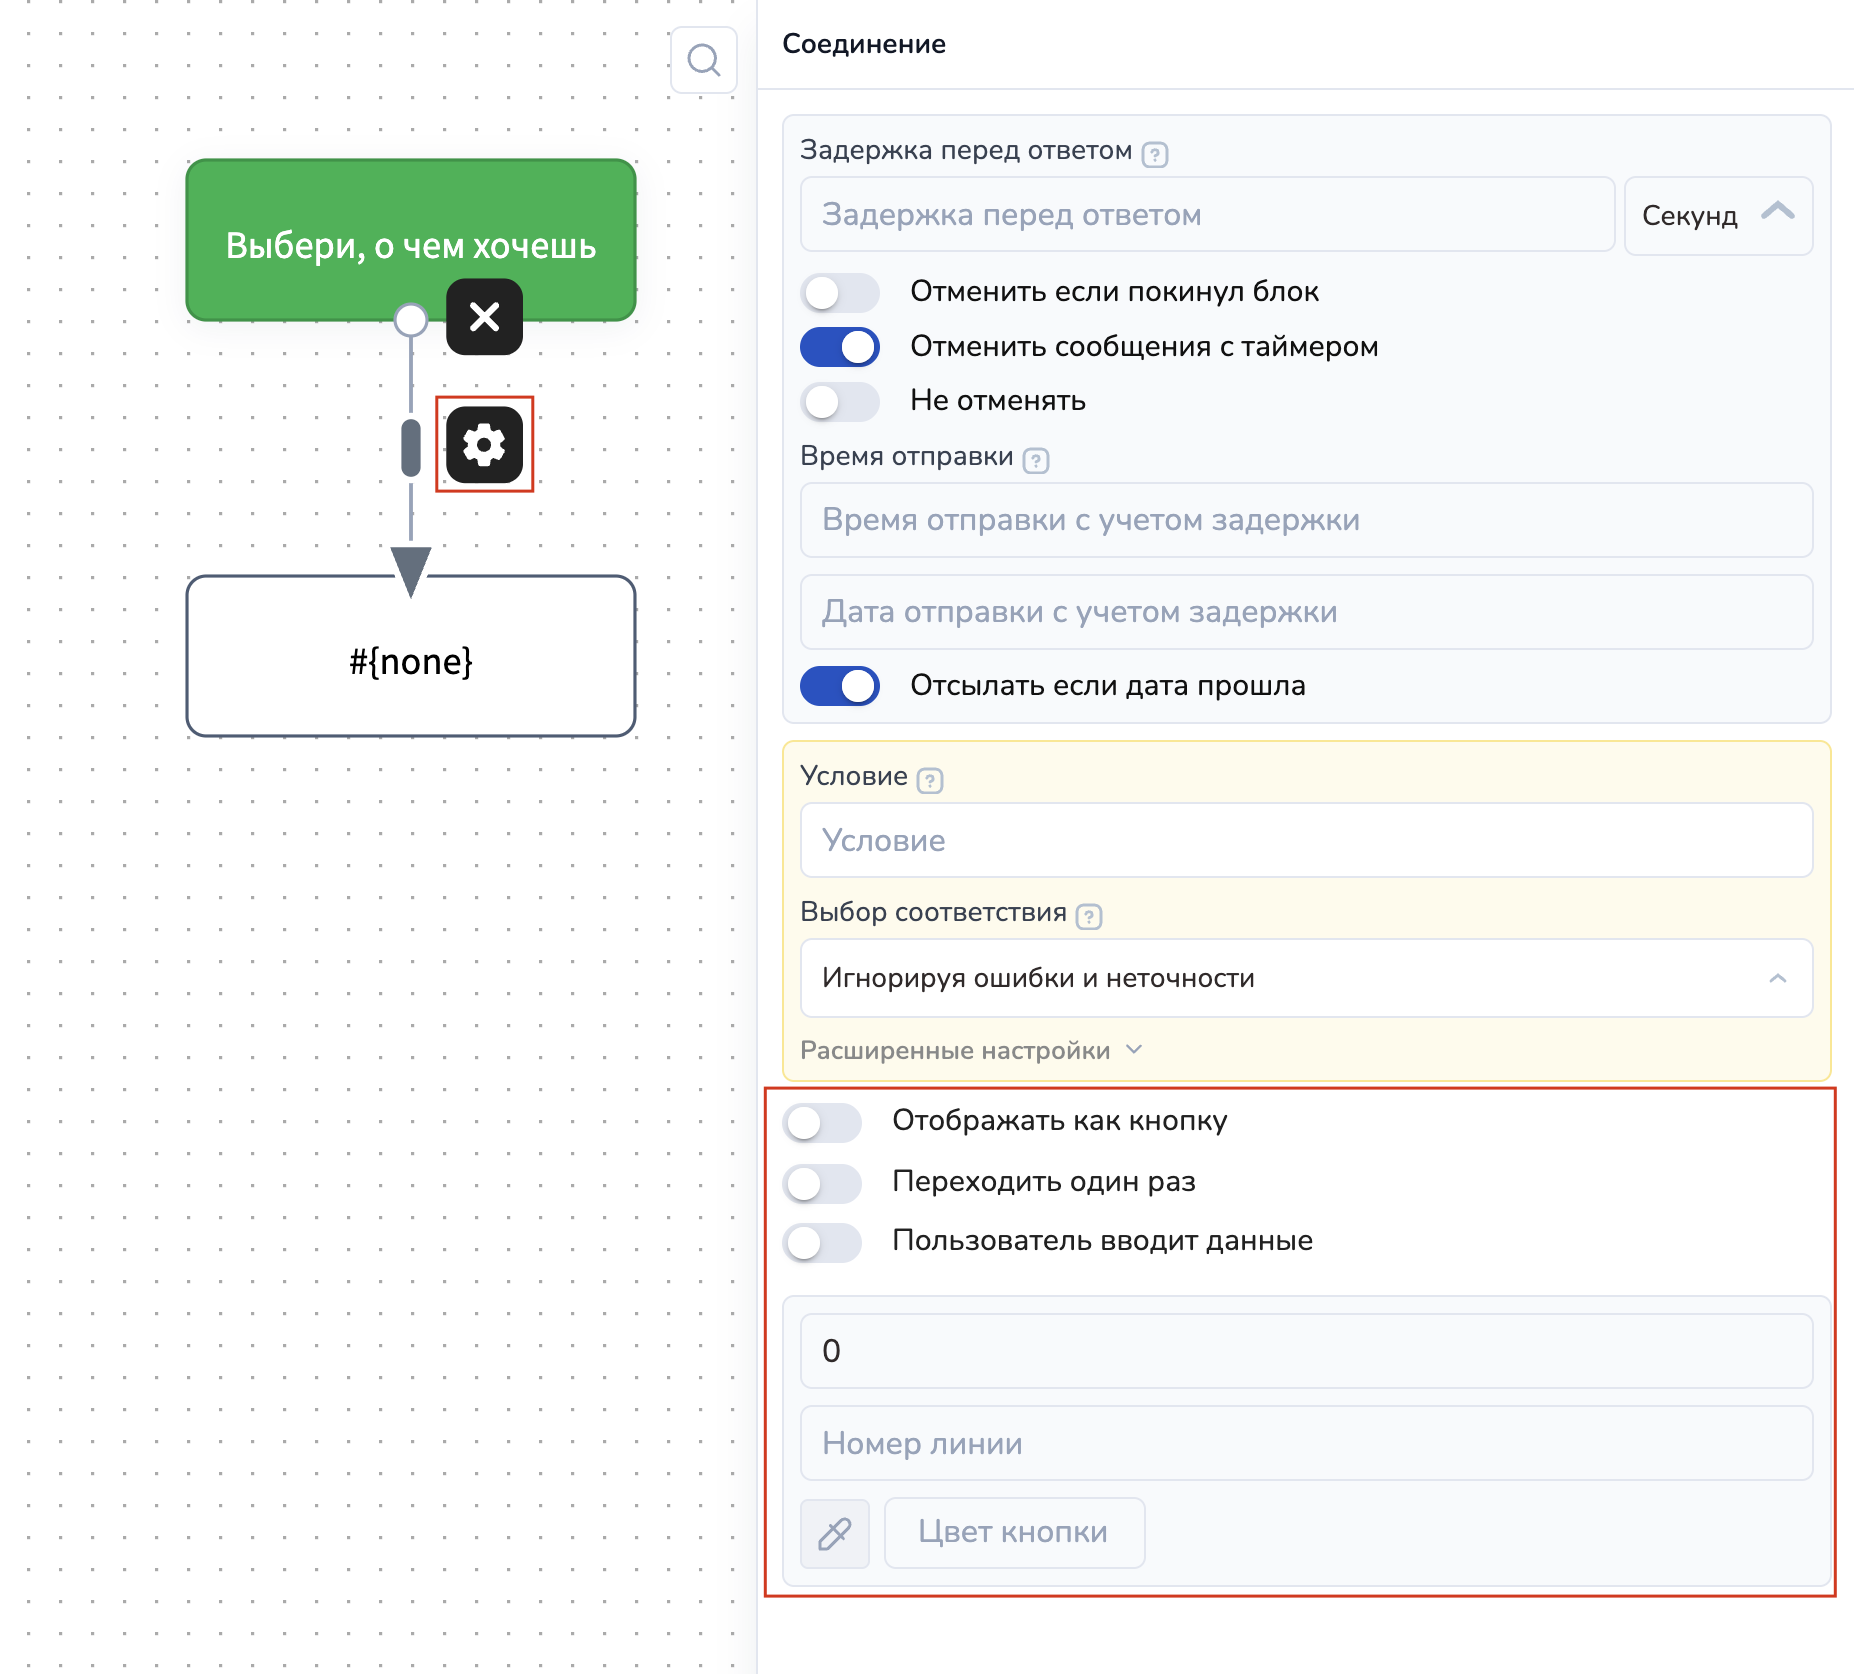
Task: Open the Секунд time unit dropdown
Action: [1717, 216]
